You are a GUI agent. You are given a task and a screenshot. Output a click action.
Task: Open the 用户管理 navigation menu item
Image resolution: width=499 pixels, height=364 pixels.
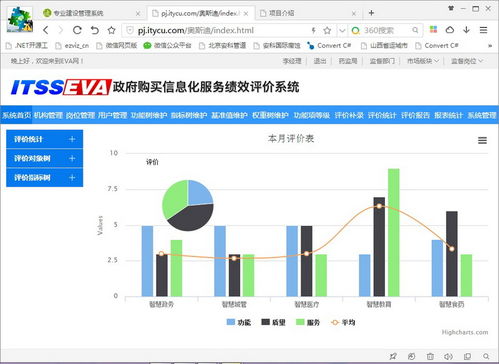113,115
